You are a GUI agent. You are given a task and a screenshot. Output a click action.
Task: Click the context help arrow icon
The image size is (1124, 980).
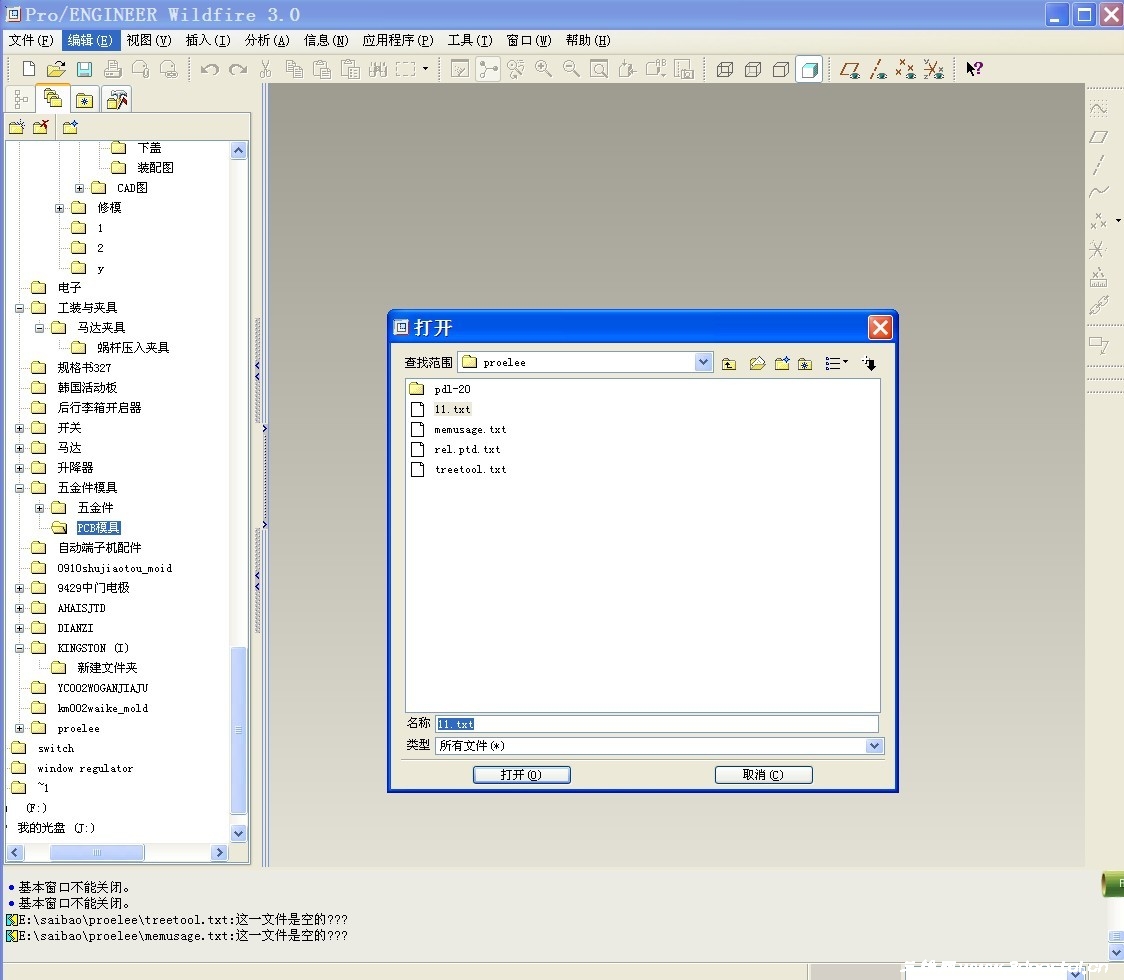[974, 69]
